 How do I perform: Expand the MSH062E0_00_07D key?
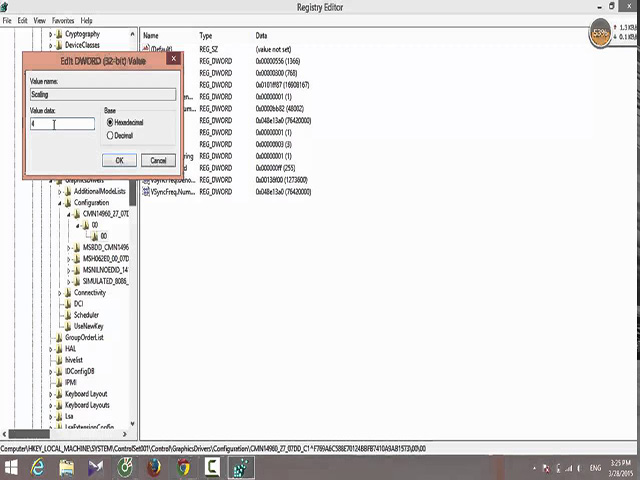pyautogui.click(x=69, y=259)
